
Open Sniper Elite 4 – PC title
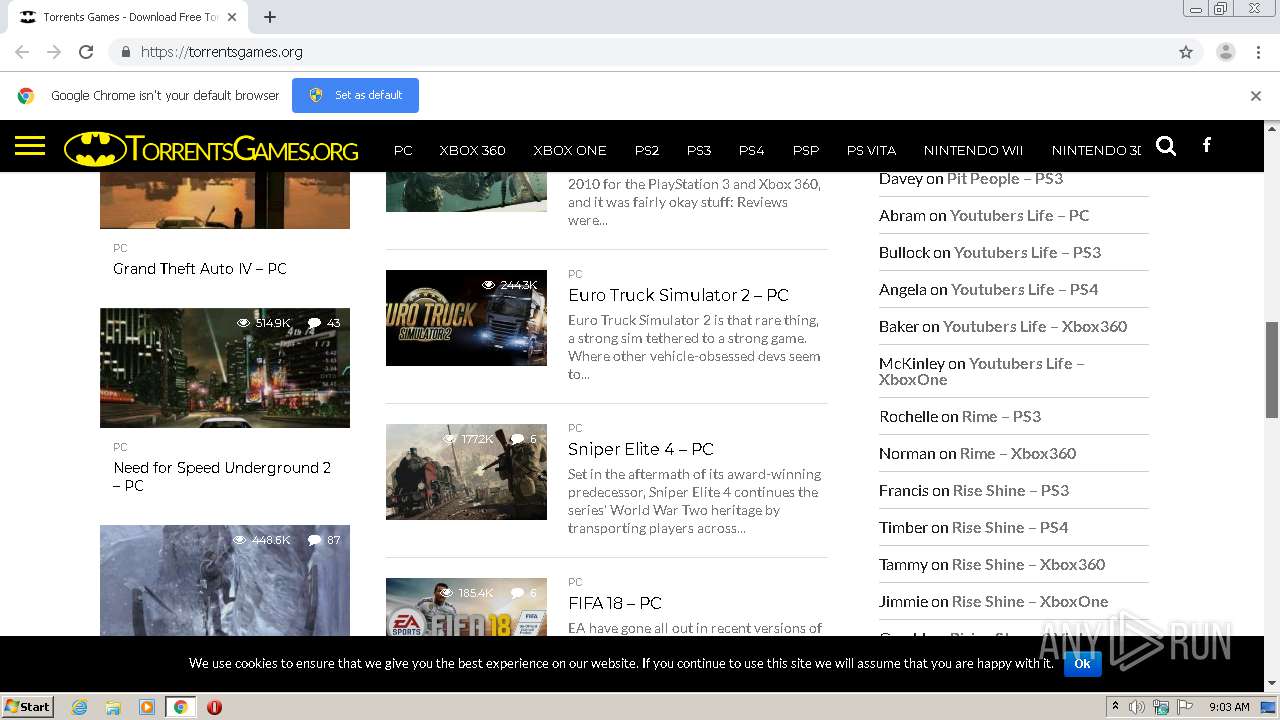click(x=641, y=449)
